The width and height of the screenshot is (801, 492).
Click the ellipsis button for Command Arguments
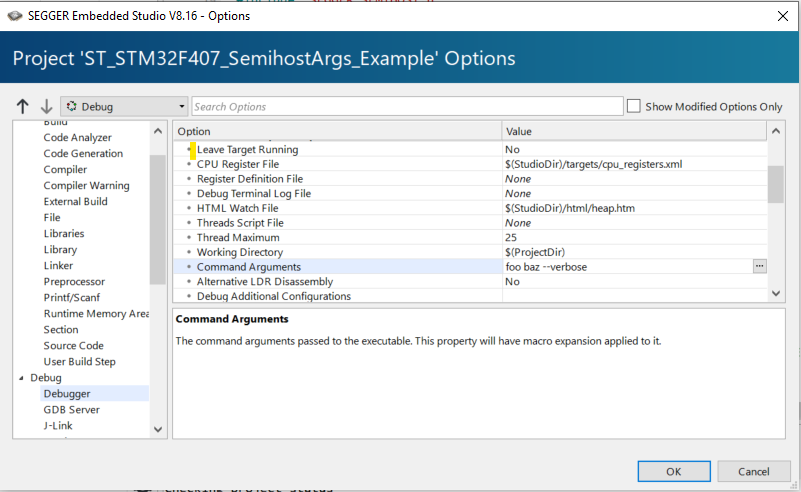point(760,266)
